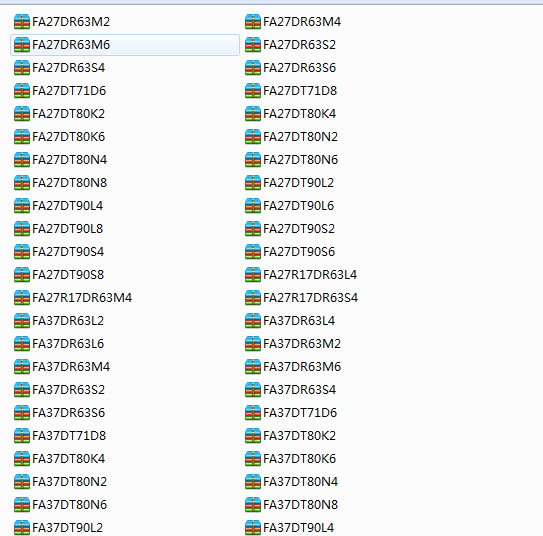543x536 pixels.
Task: Select the file name FA37DT80N8
Action: coord(301,505)
